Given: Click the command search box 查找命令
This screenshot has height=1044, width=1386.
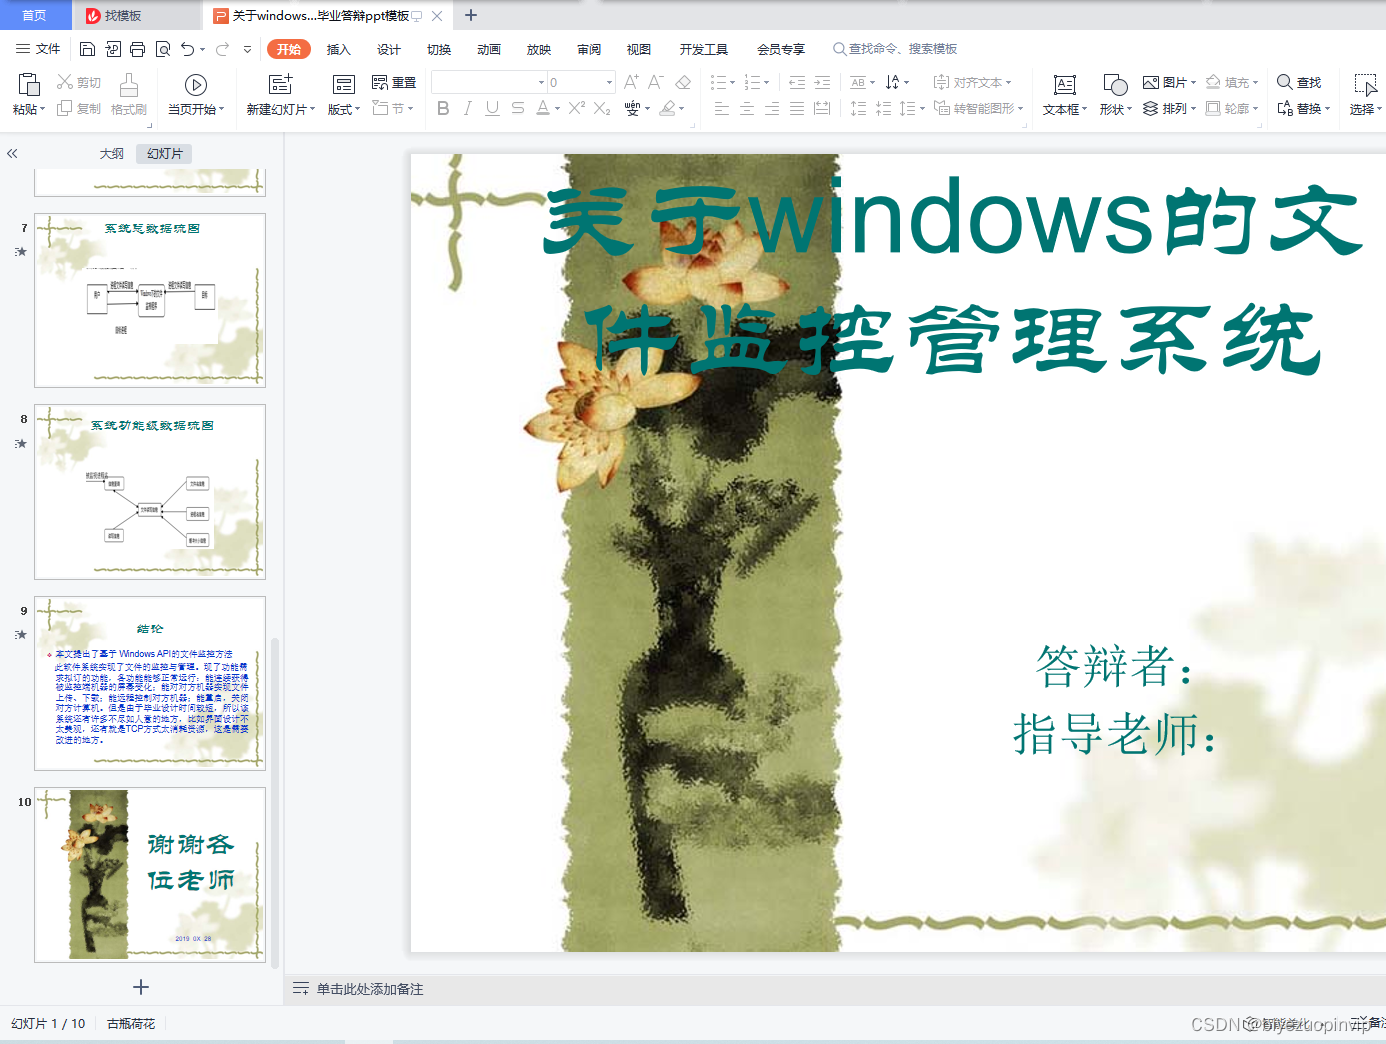Looking at the screenshot, I should click(895, 48).
